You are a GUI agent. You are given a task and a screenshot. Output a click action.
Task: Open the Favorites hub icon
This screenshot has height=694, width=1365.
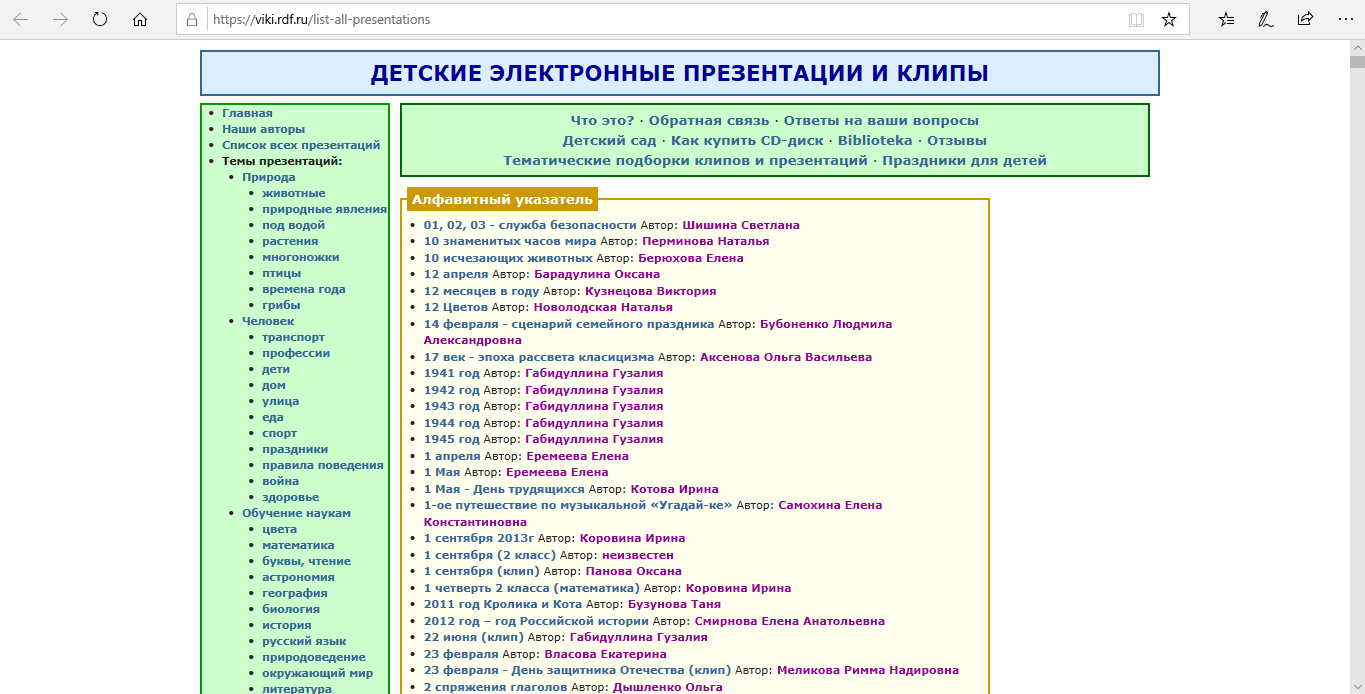[1227, 19]
